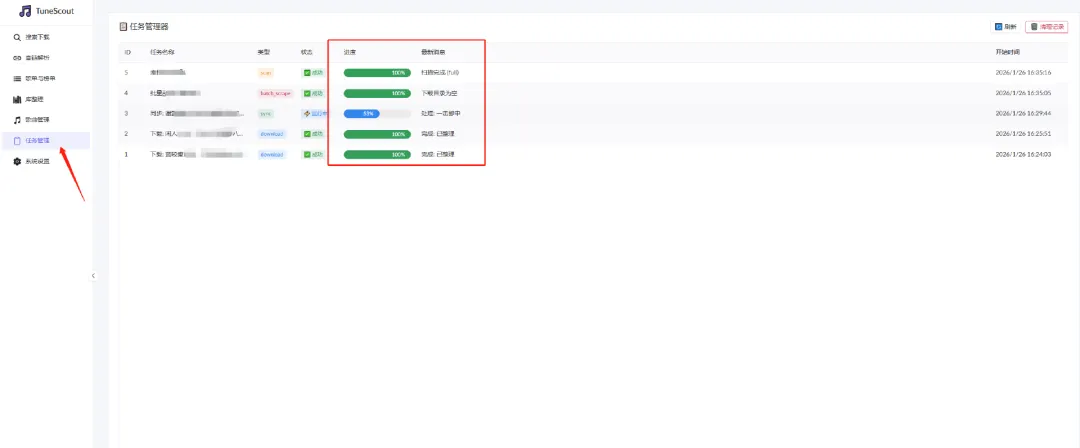Click the latest message text in task 1 row
The height and width of the screenshot is (448, 1080).
(437, 155)
